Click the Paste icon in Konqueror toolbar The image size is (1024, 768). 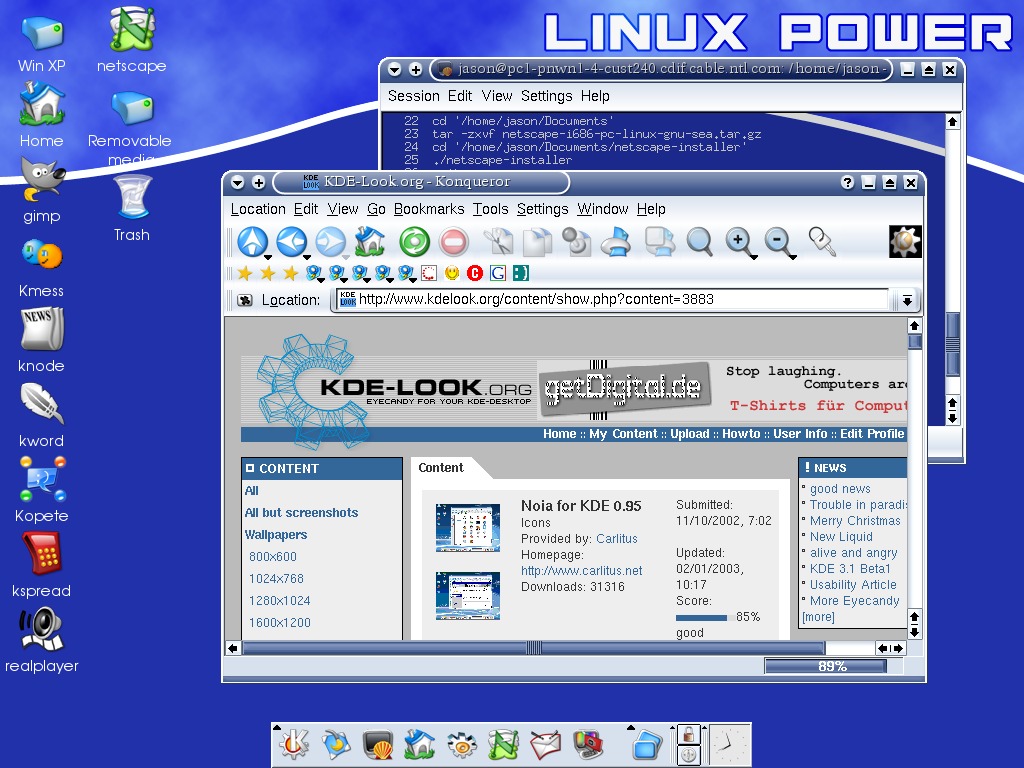tap(576, 242)
